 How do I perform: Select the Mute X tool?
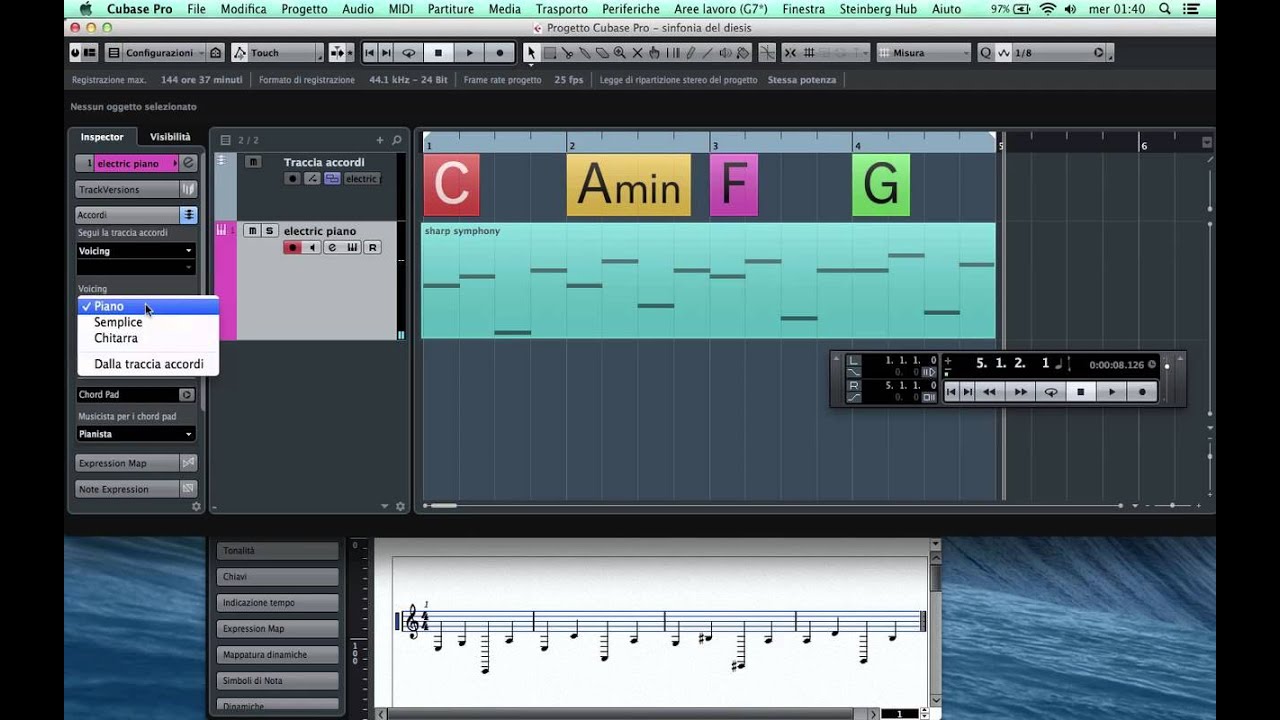tap(637, 52)
